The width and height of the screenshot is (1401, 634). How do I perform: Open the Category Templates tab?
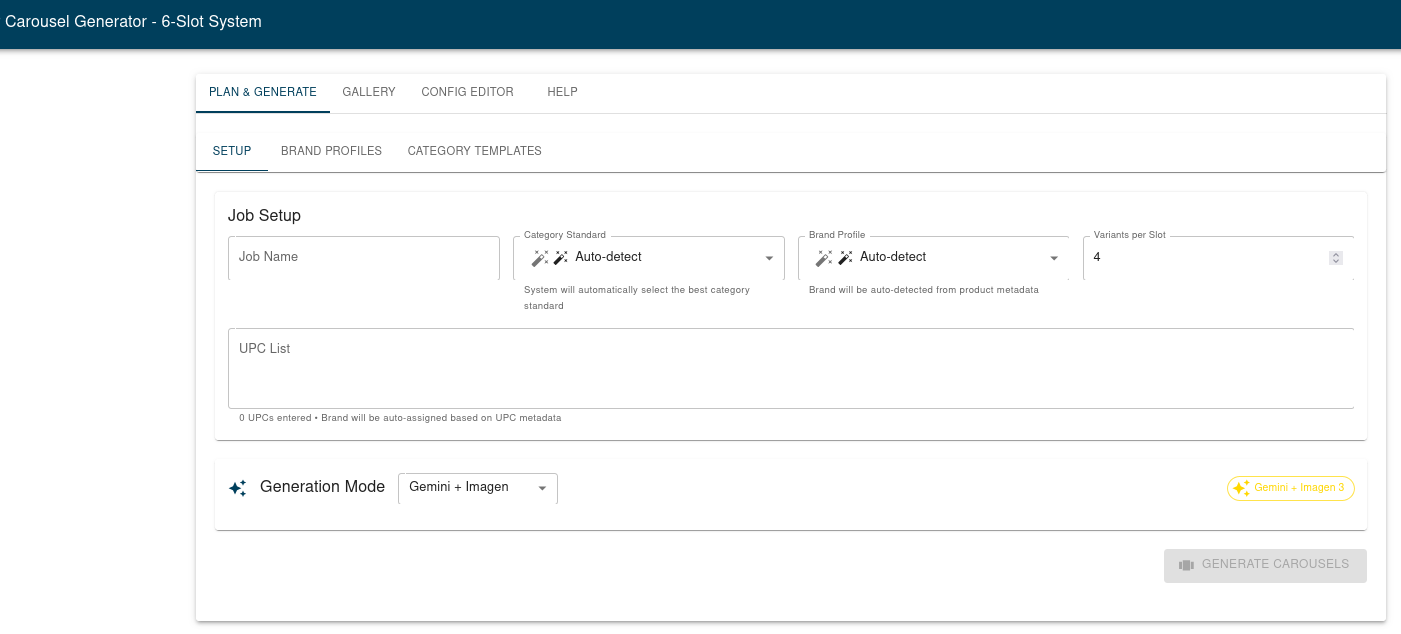tap(474, 151)
